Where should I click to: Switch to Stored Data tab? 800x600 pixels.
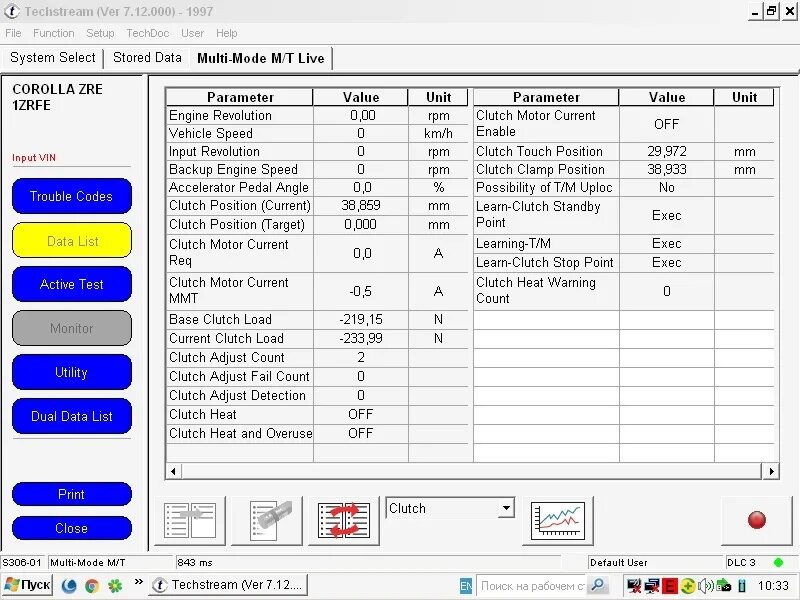147,58
